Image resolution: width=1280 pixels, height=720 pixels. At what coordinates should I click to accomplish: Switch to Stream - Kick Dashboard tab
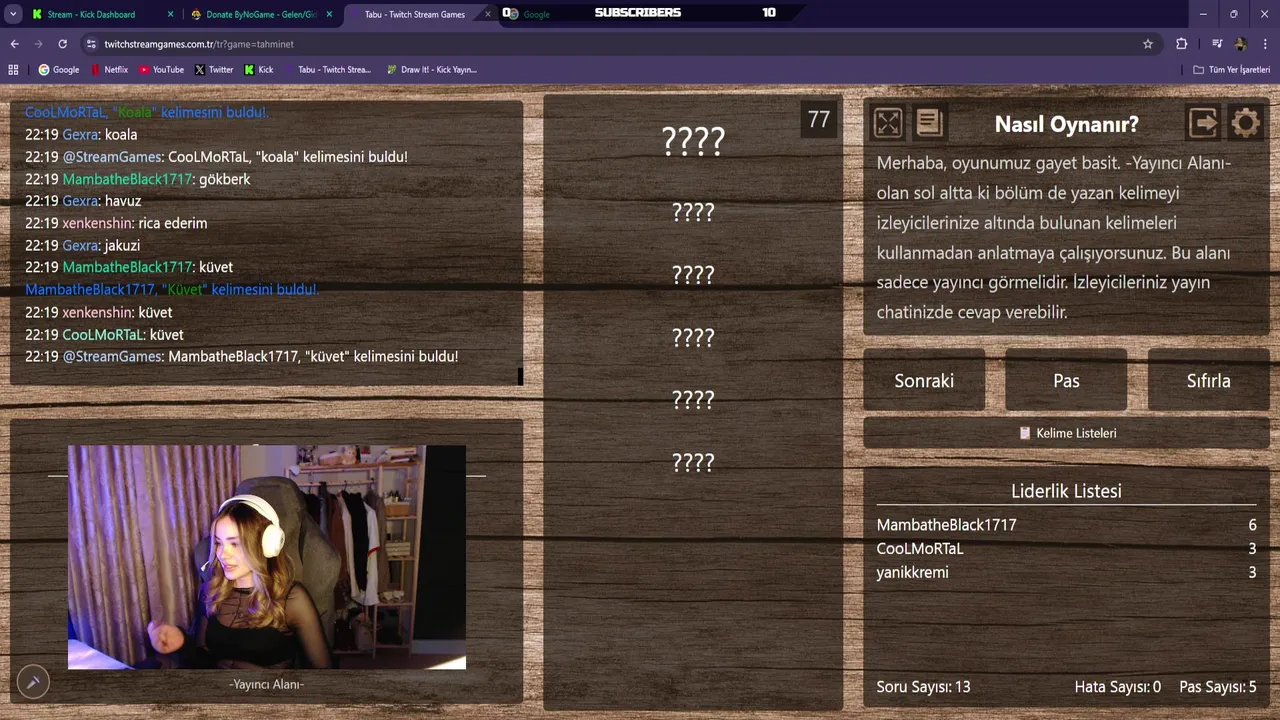[91, 14]
